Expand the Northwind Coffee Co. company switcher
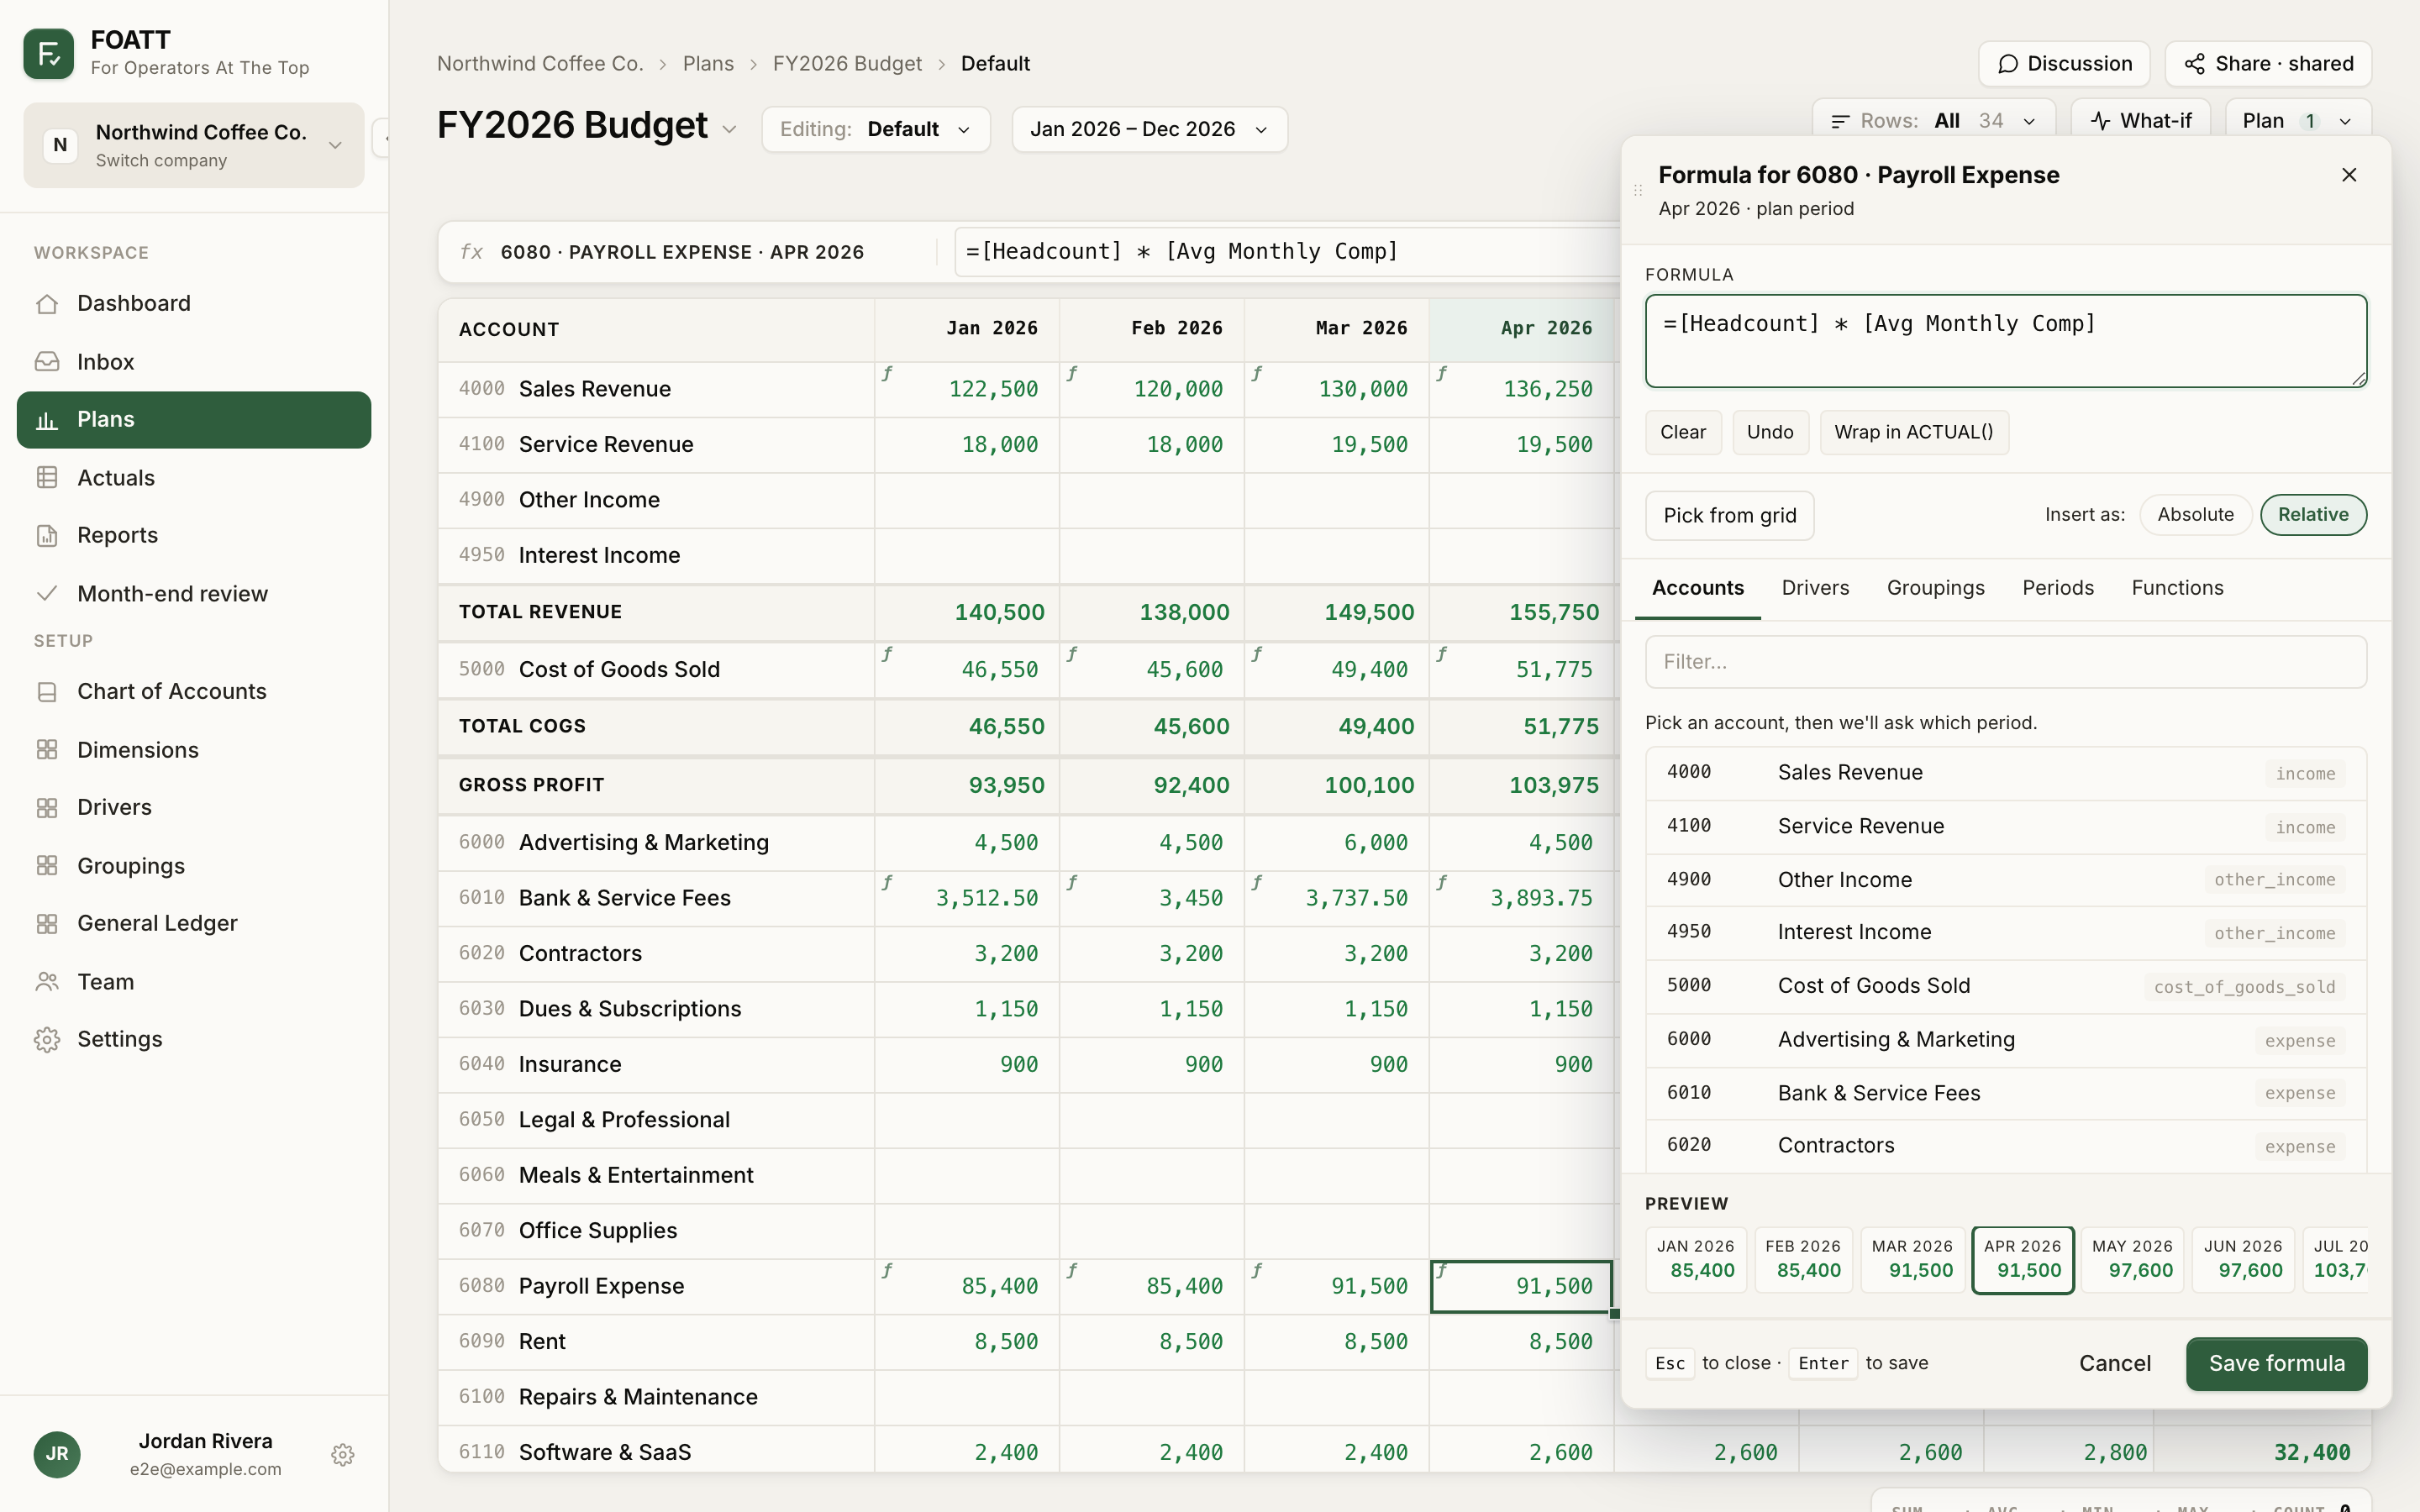Viewport: 2420px width, 1512px height. click(x=194, y=145)
